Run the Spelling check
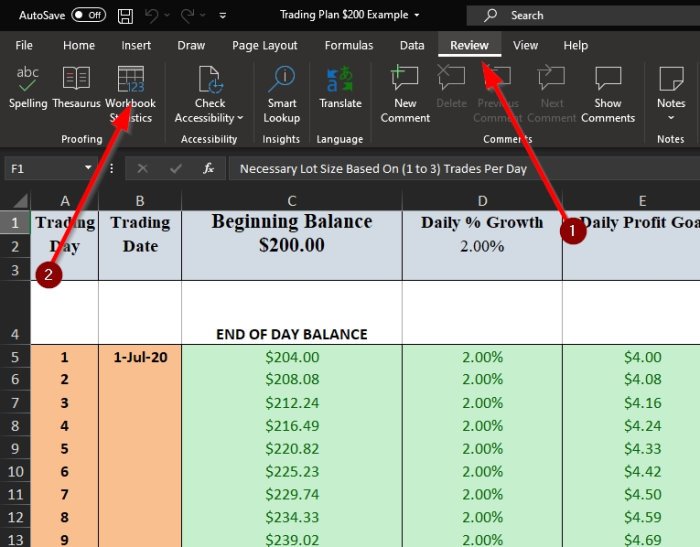 click(x=28, y=88)
